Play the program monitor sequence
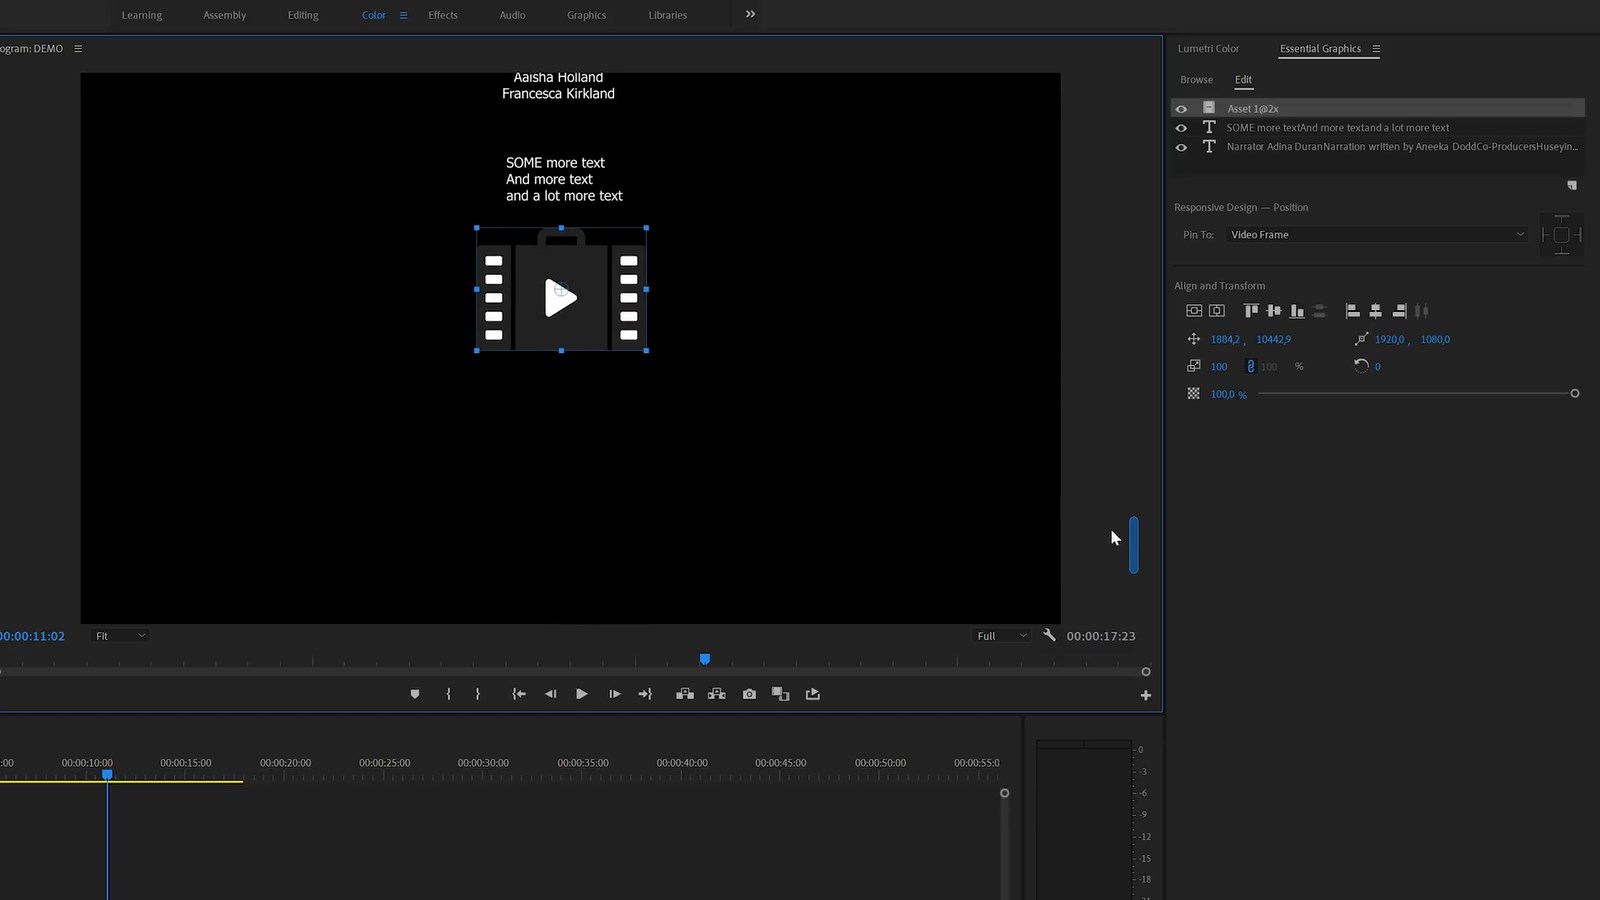 click(581, 694)
